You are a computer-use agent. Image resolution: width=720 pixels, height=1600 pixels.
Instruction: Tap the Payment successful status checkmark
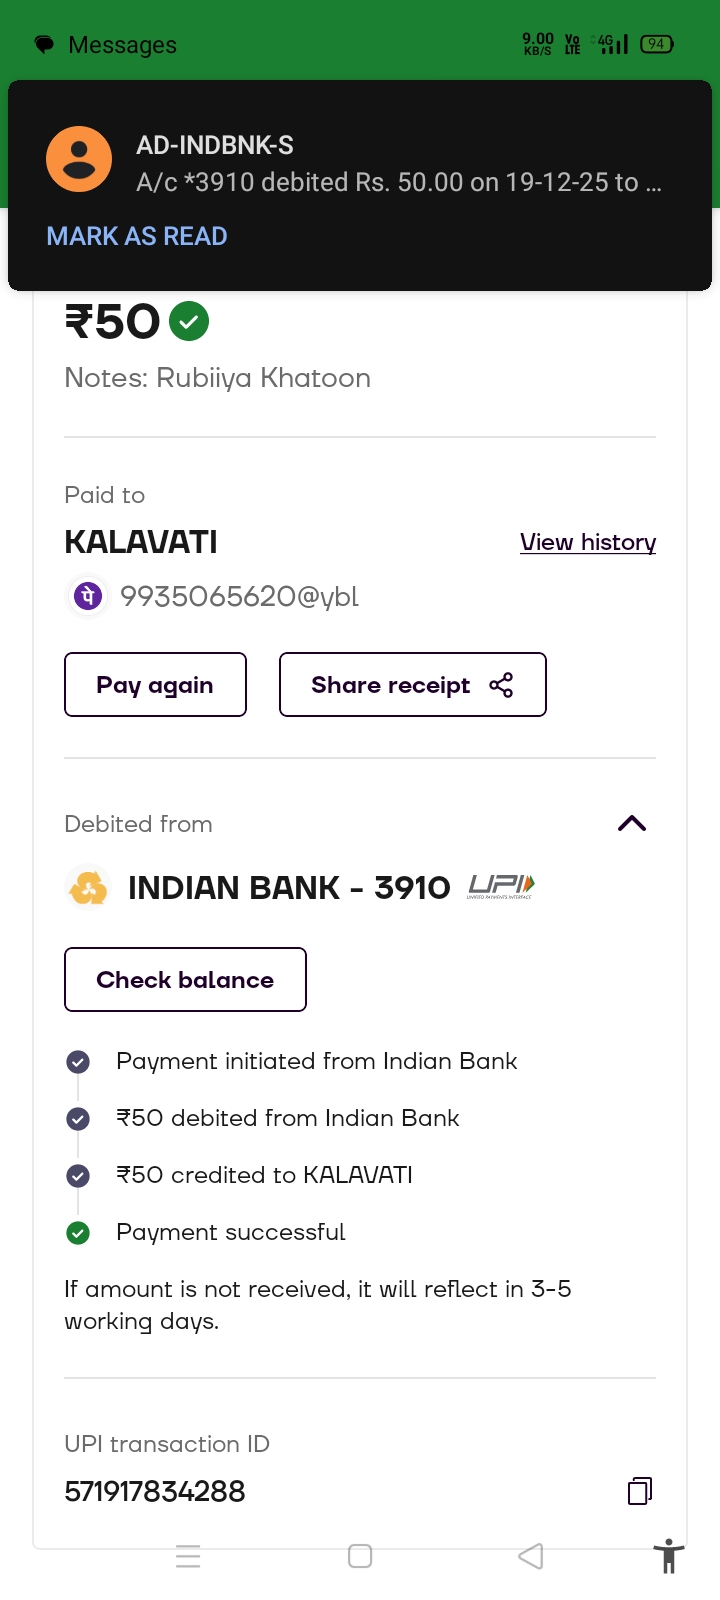point(78,1233)
